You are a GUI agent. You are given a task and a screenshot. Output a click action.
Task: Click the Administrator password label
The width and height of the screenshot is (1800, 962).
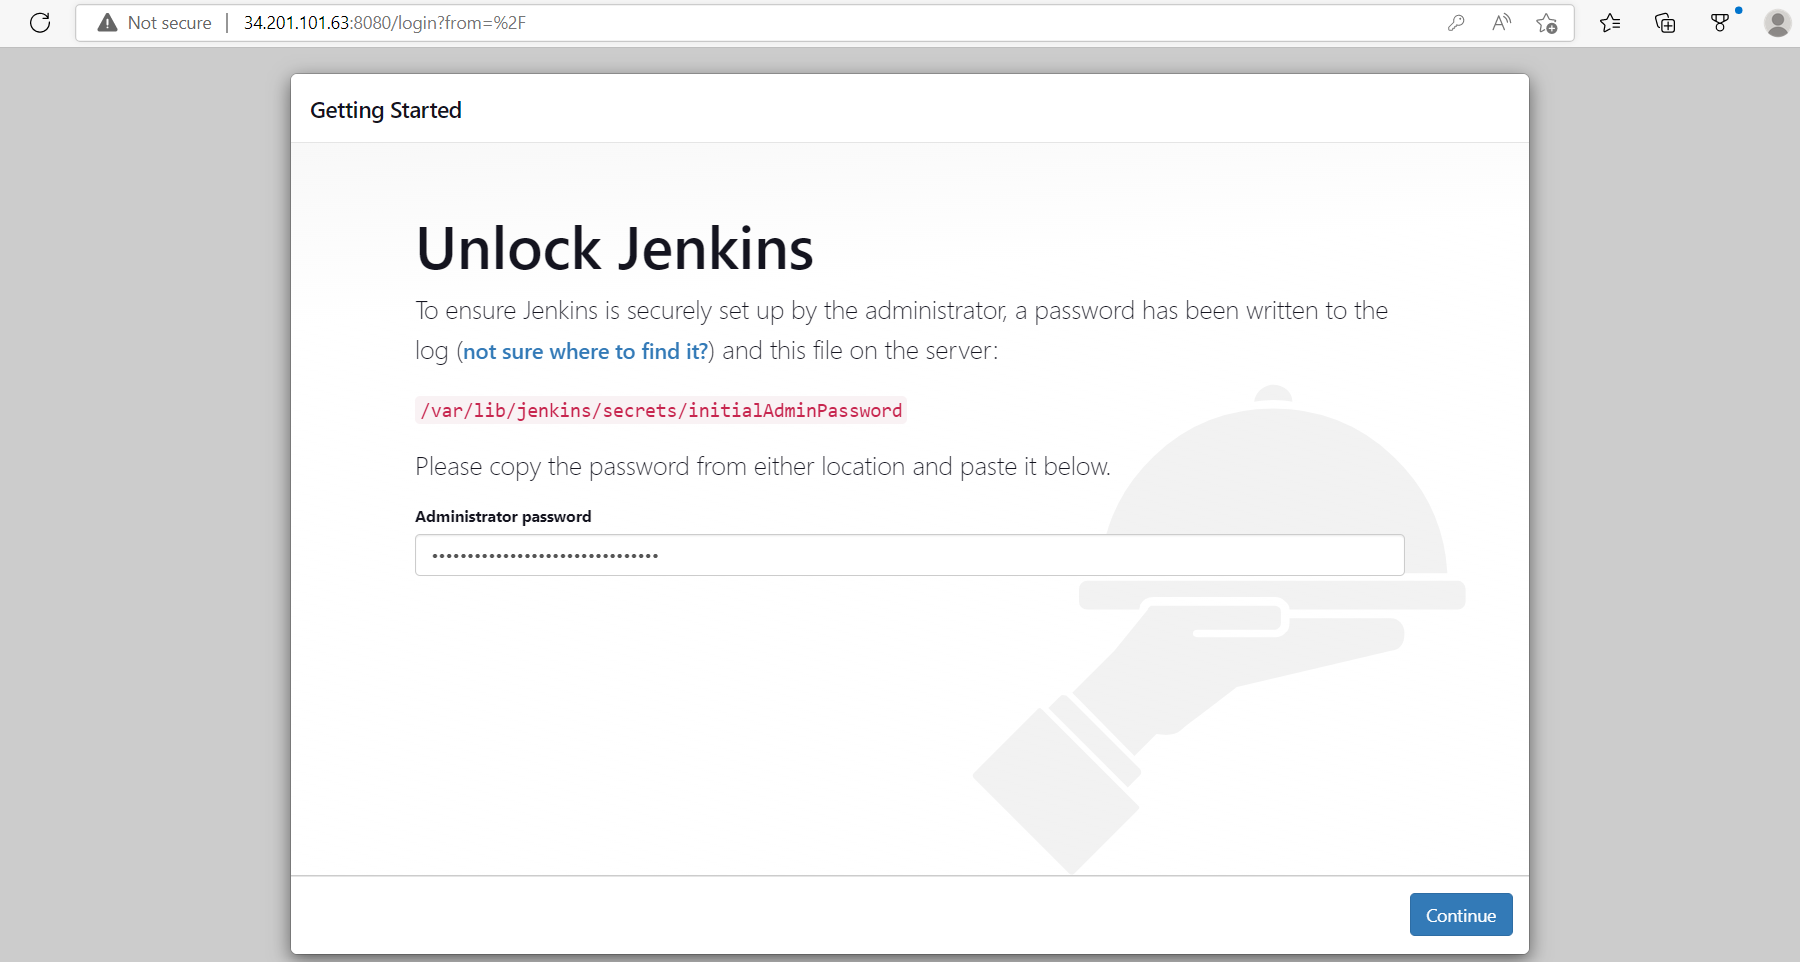[x=503, y=516]
